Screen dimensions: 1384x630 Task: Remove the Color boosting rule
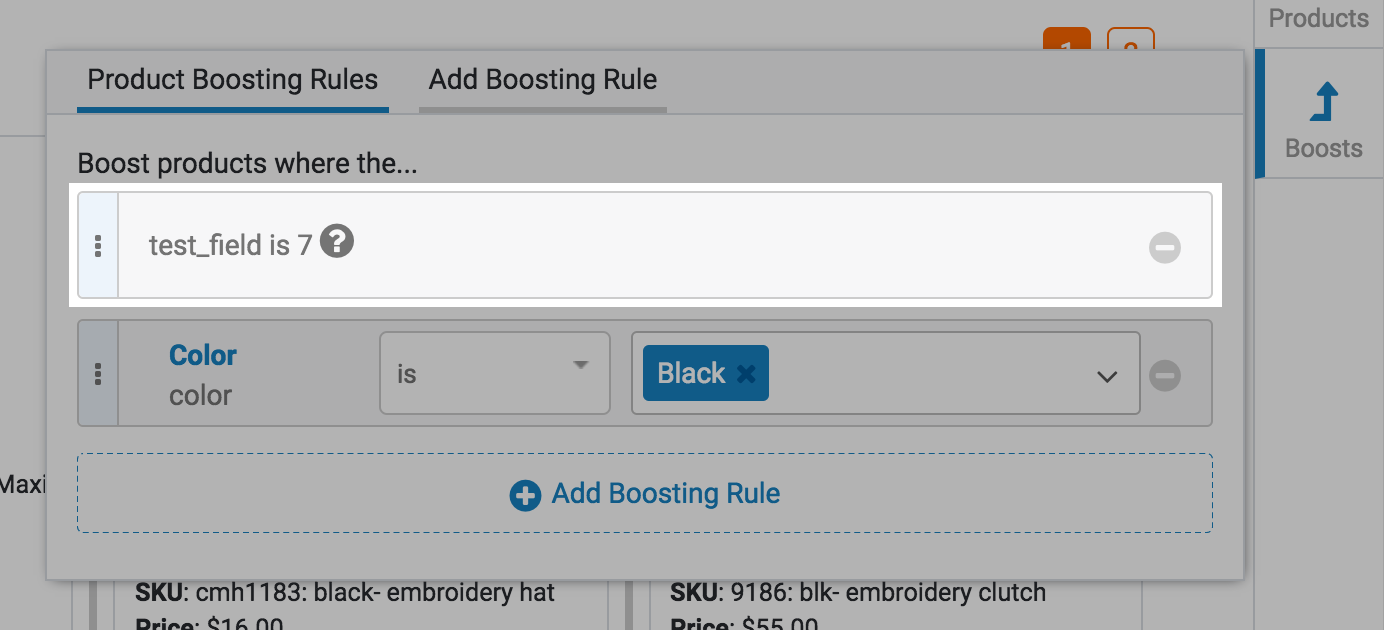pos(1165,375)
